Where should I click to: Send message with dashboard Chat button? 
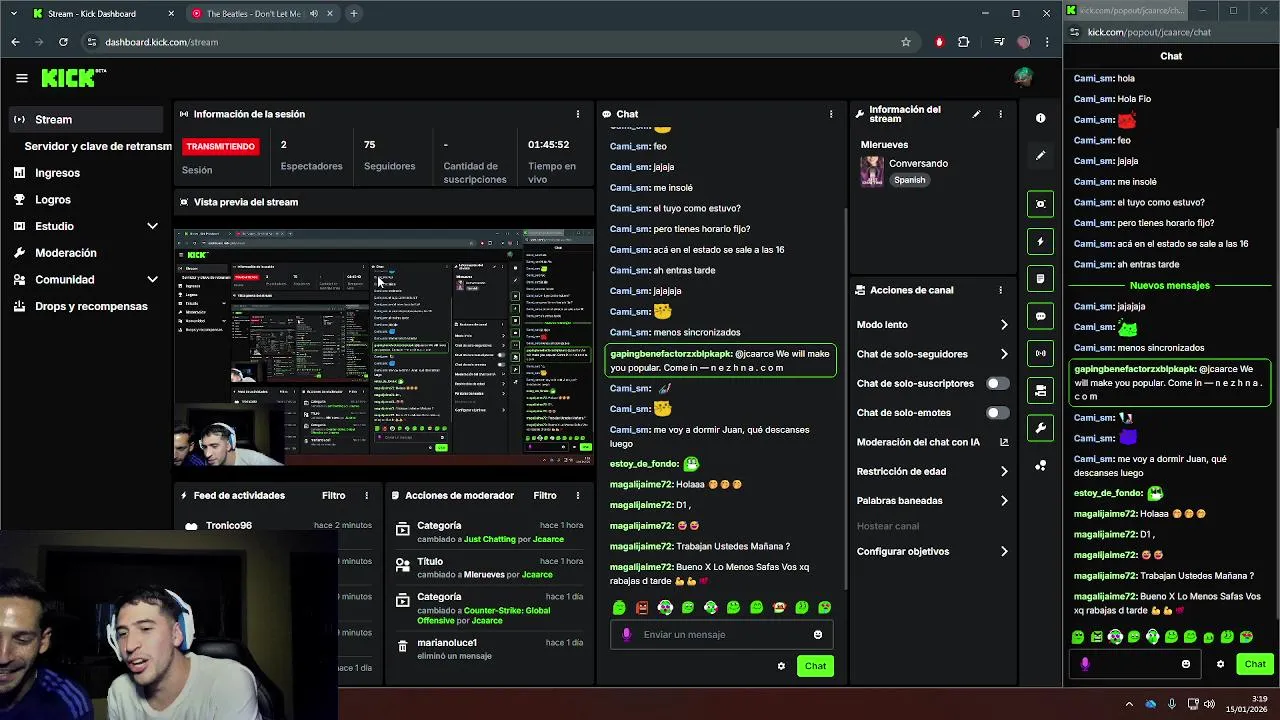click(x=815, y=666)
